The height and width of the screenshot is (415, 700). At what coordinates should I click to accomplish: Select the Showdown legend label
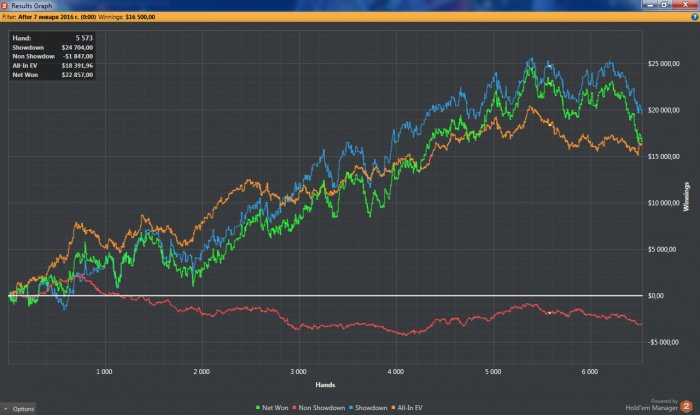click(x=371, y=408)
